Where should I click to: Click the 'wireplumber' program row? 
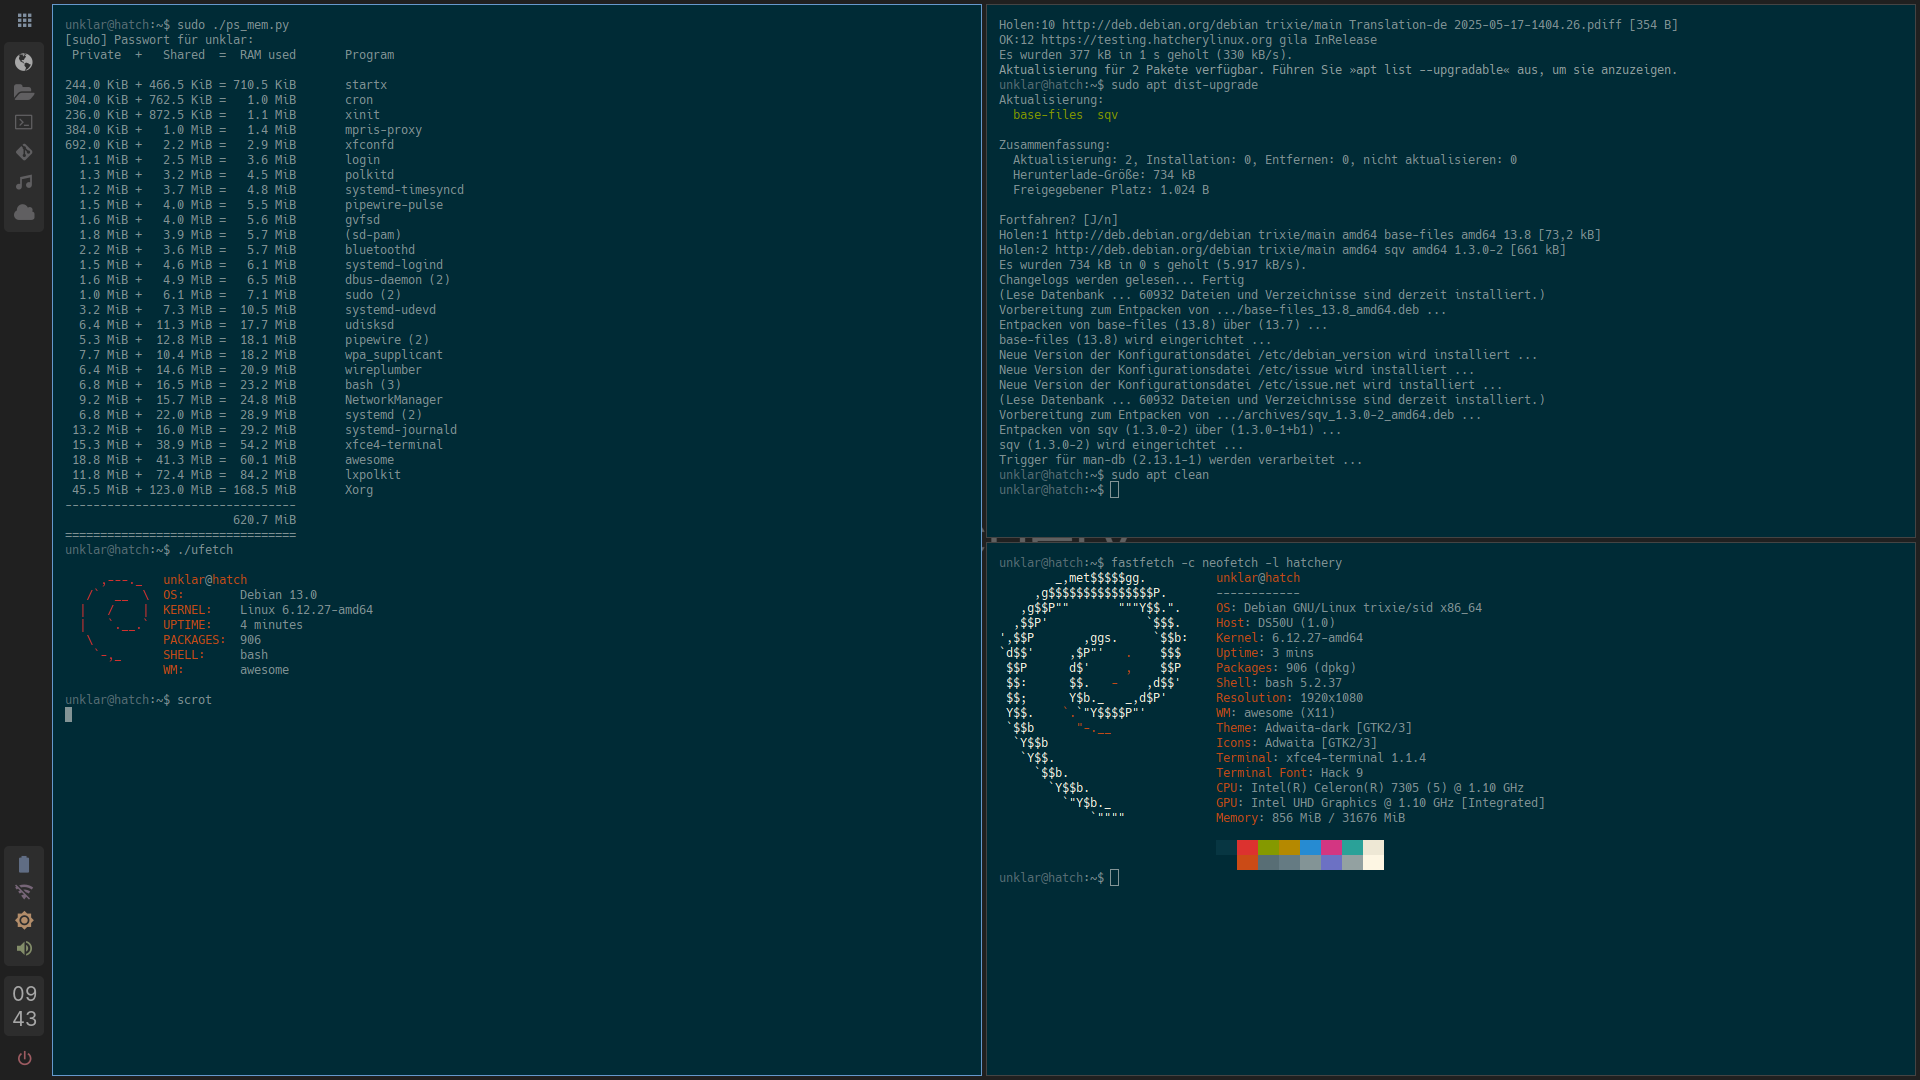pos(243,370)
